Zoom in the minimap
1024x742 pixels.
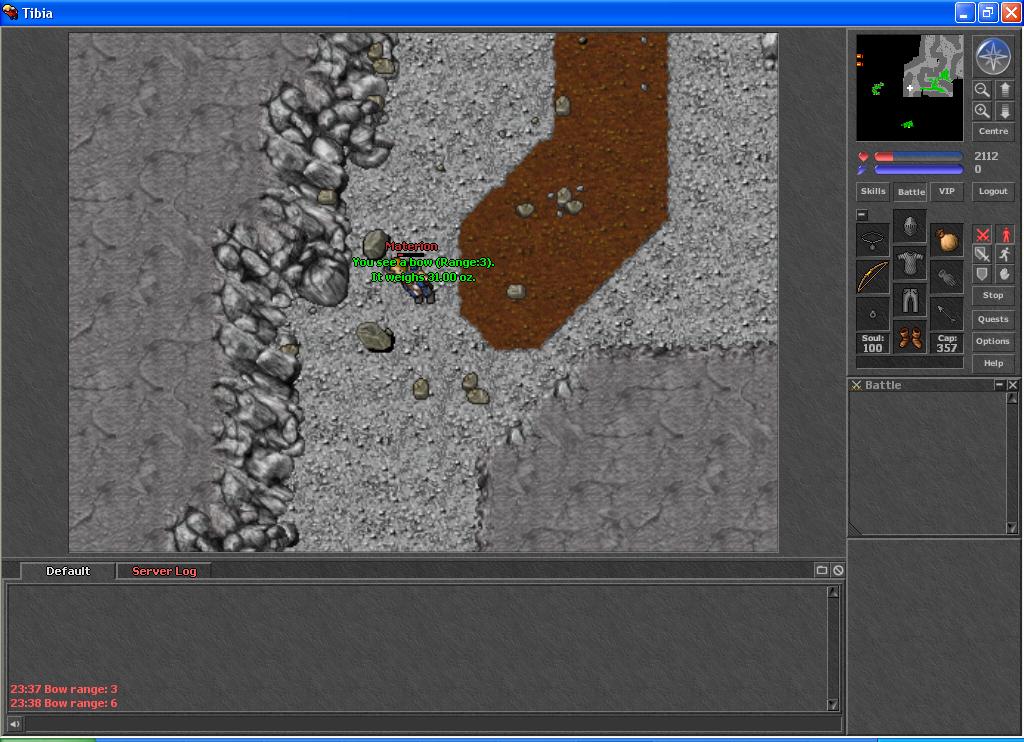click(x=981, y=110)
